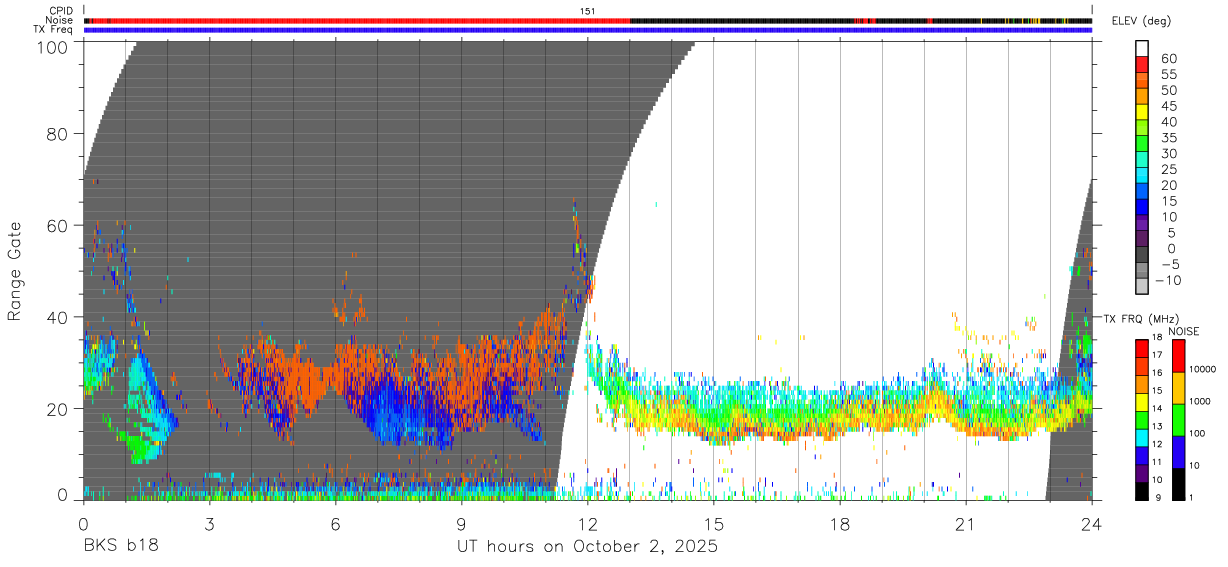The image size is (1228, 567).
Task: Click x-axis tick label 18
Action: click(840, 523)
